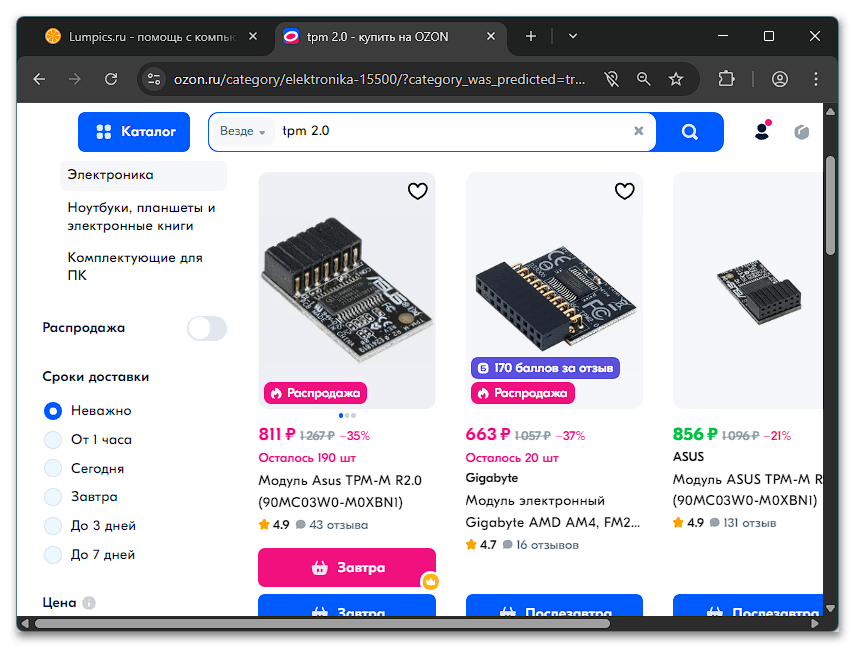
Task: Switch to the Lumpics.ru tab
Action: 152,37
